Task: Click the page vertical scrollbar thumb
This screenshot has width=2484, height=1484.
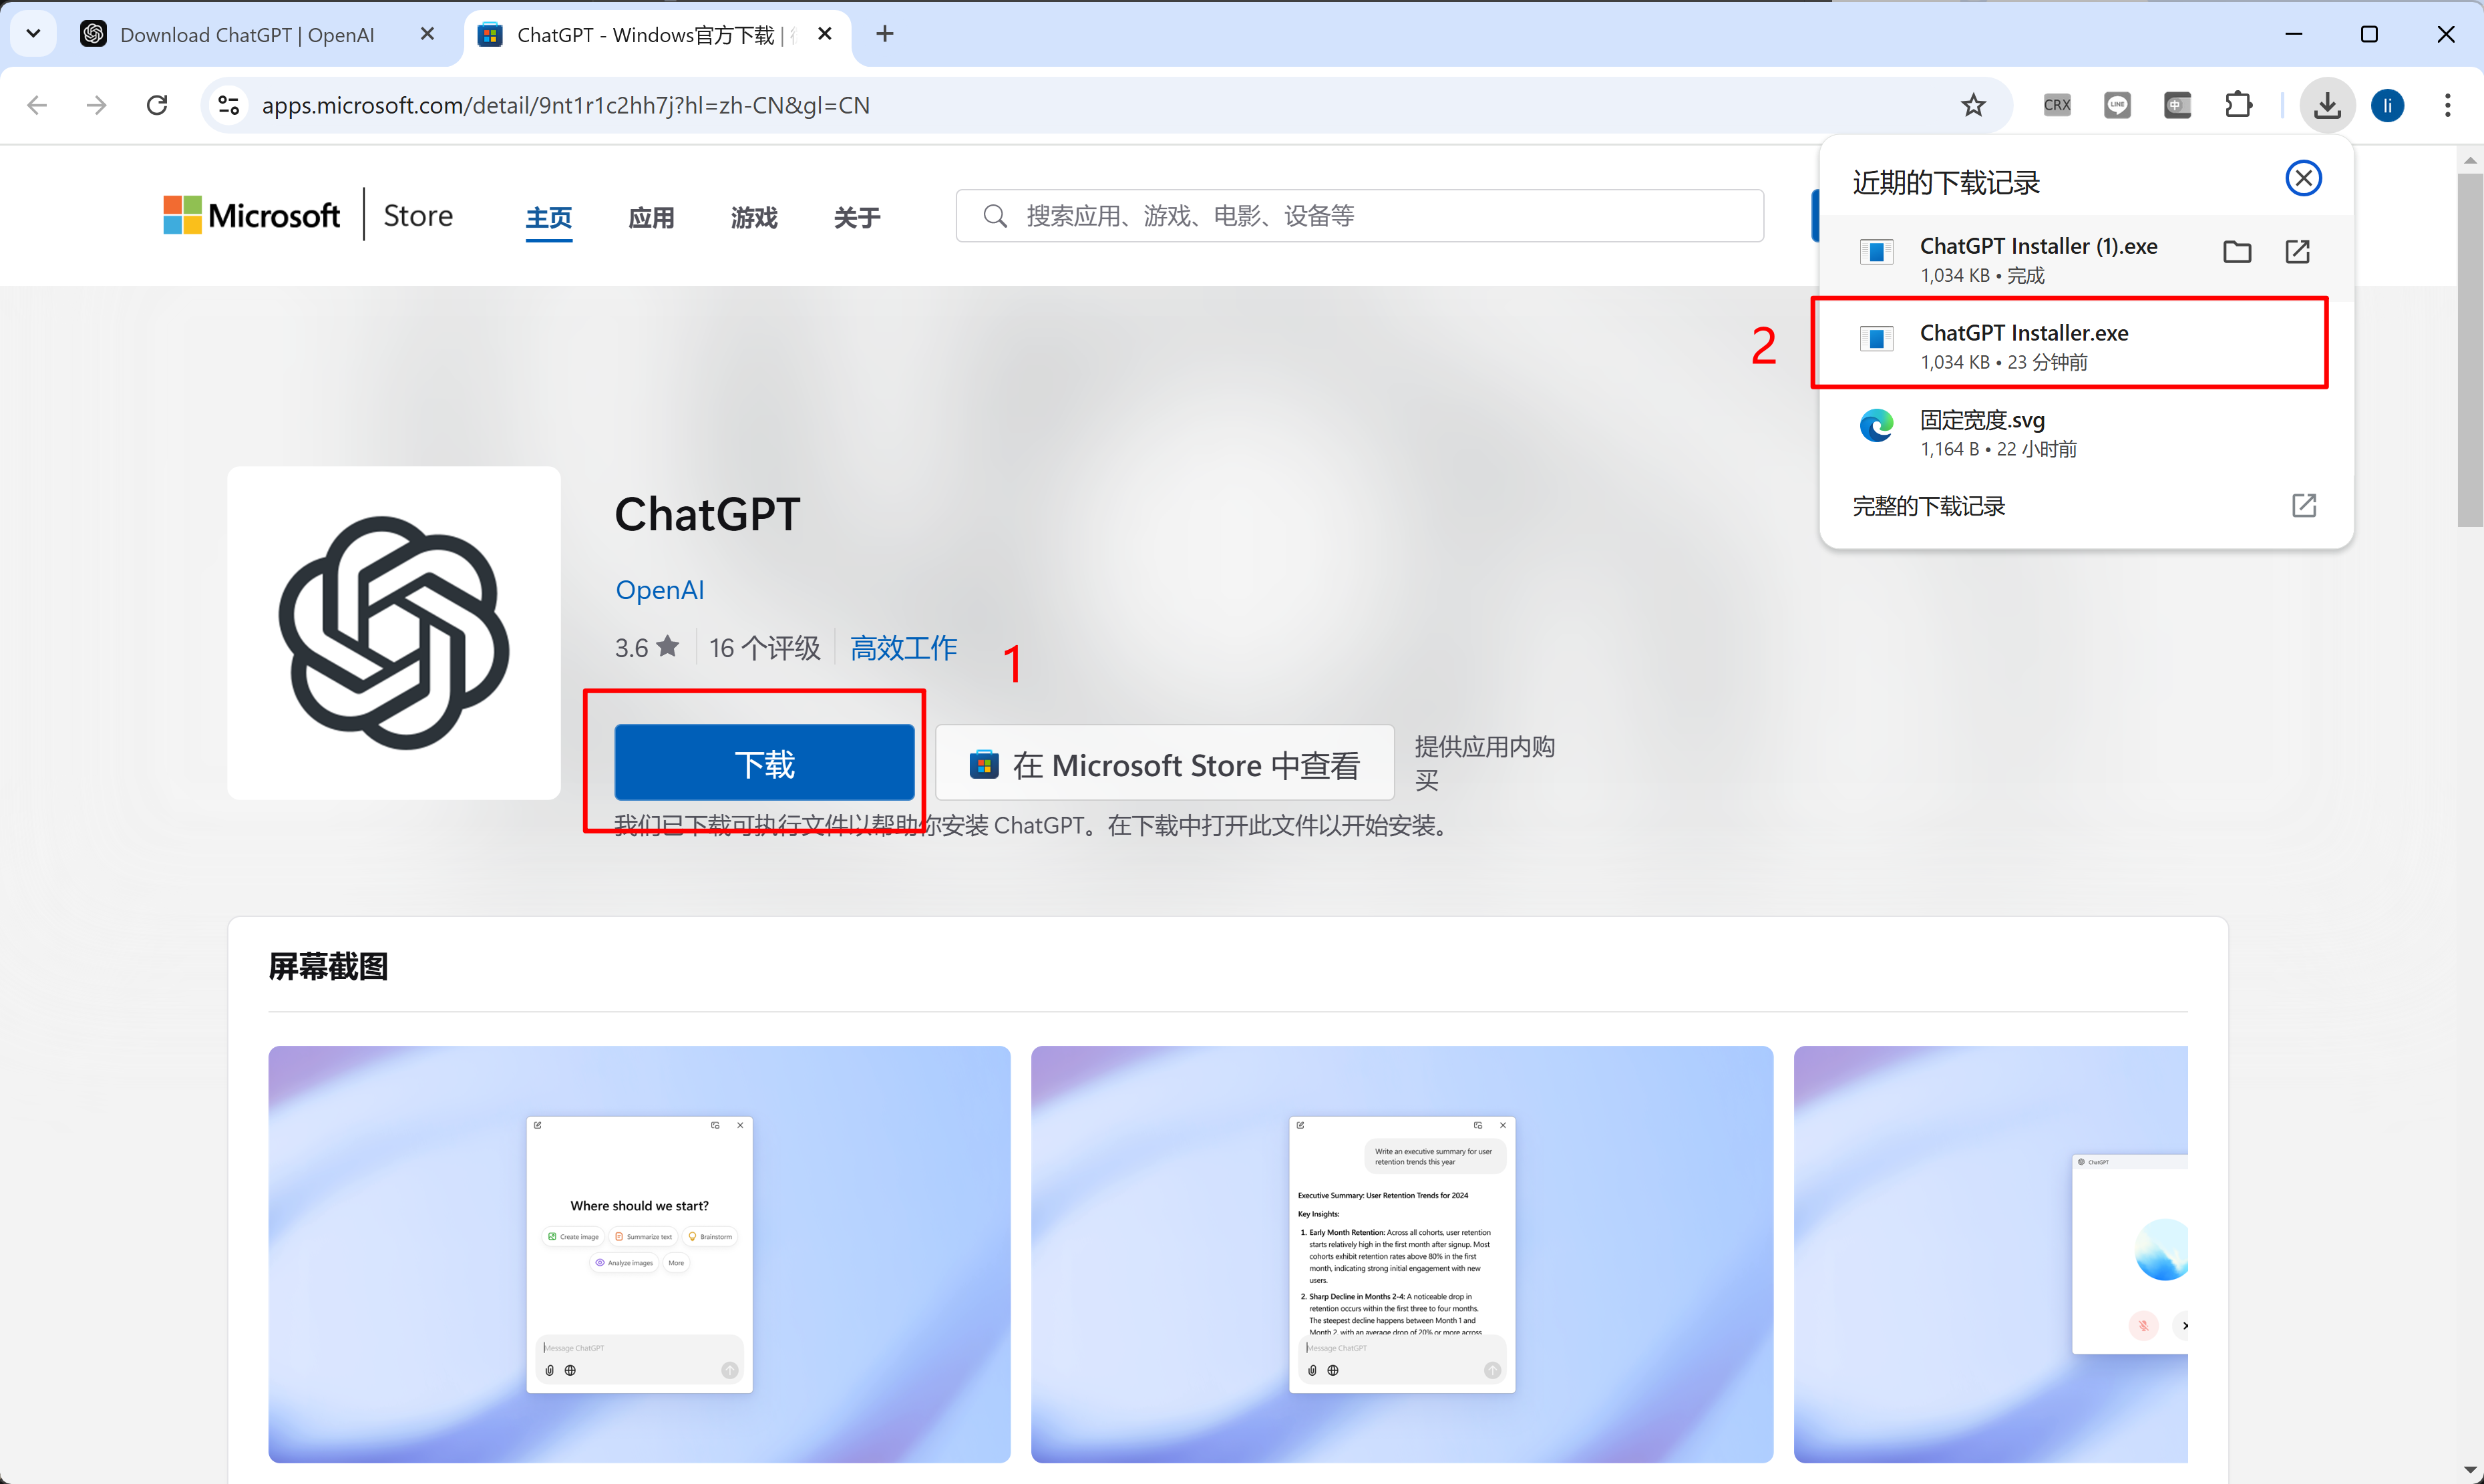Action: coord(2470,349)
